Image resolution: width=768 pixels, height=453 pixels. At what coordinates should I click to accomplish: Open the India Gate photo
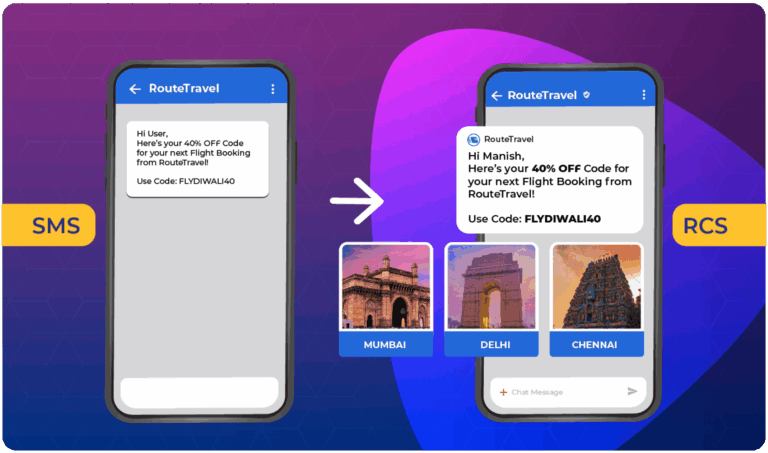(x=490, y=288)
